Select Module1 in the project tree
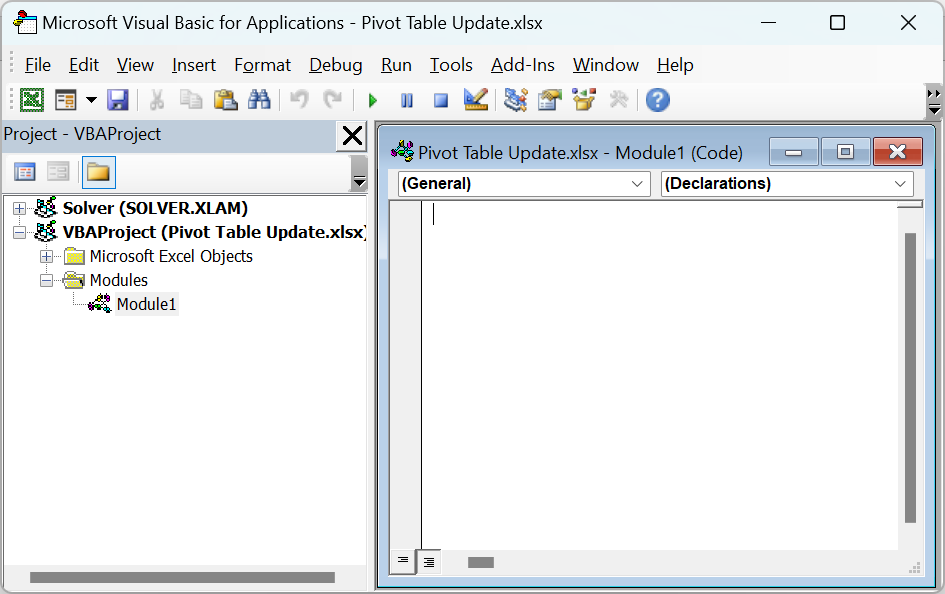 [146, 304]
